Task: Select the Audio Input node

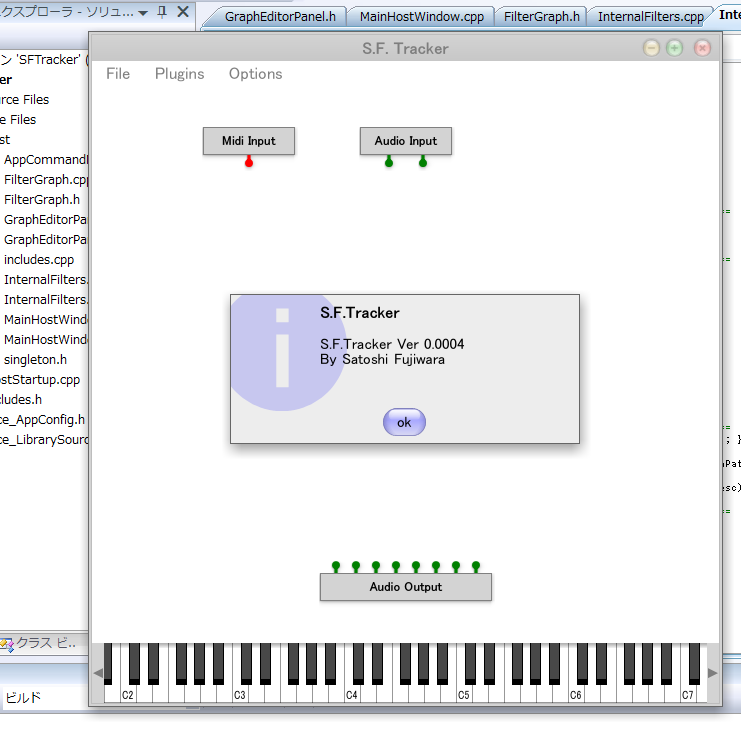Action: (x=406, y=141)
